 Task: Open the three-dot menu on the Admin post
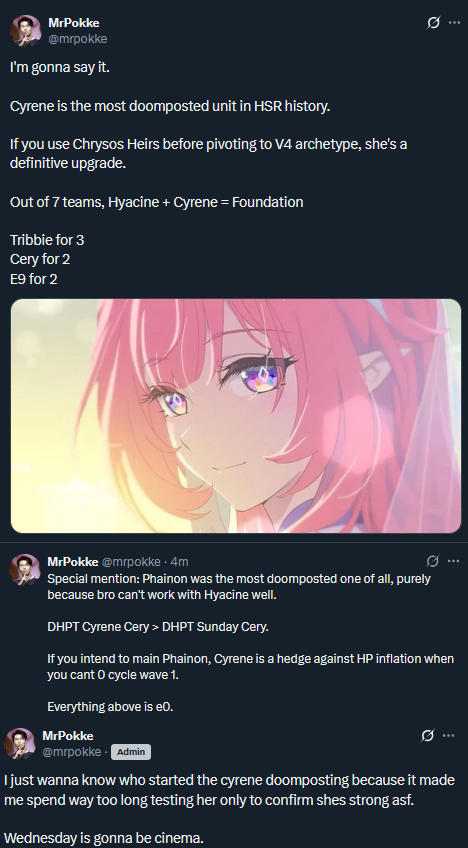click(x=449, y=736)
